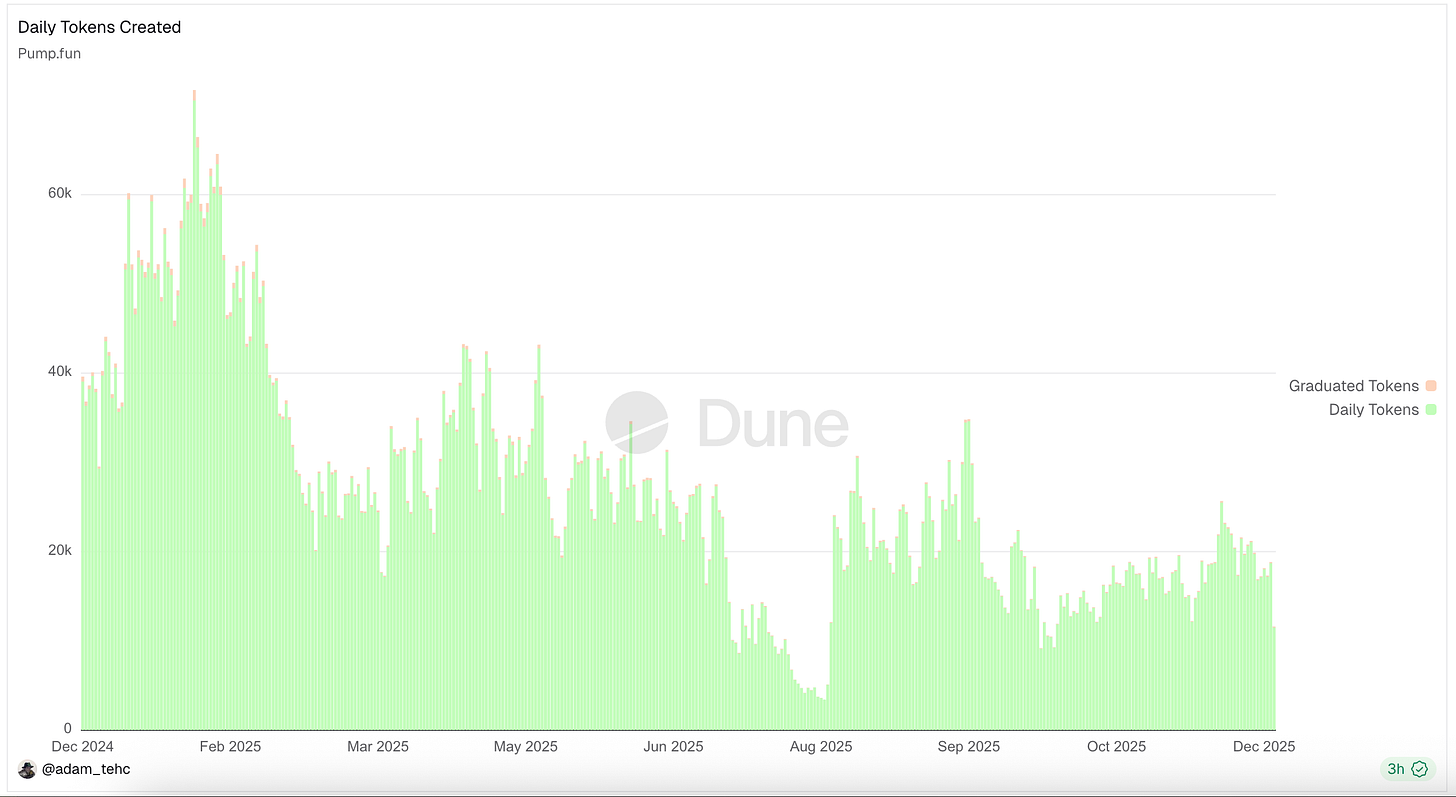Click the last bar at Dec 2025
This screenshot has height=797, width=1456.
(1274, 678)
